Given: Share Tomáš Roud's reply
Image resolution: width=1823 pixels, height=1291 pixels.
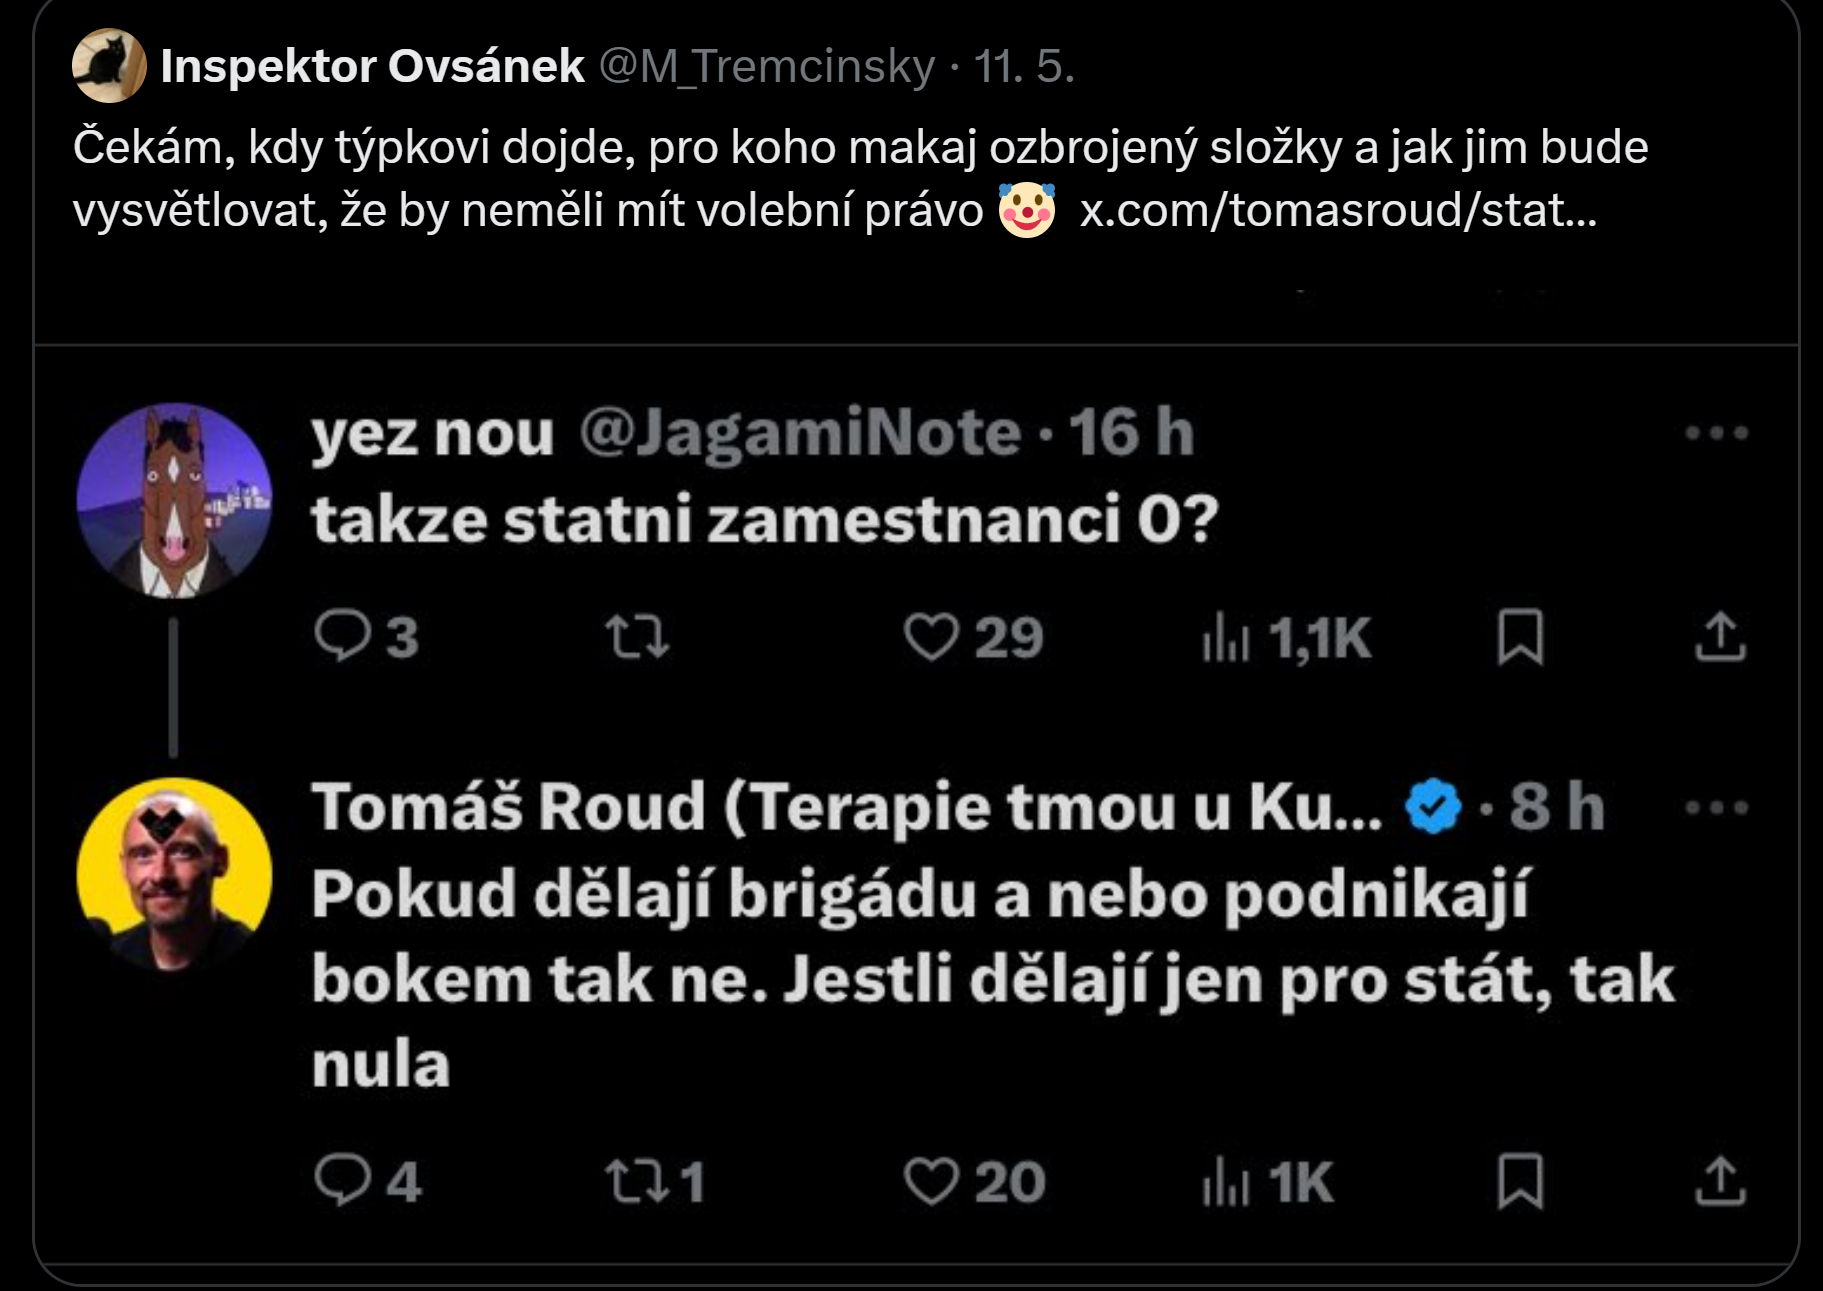Looking at the screenshot, I should click(x=1720, y=1181).
